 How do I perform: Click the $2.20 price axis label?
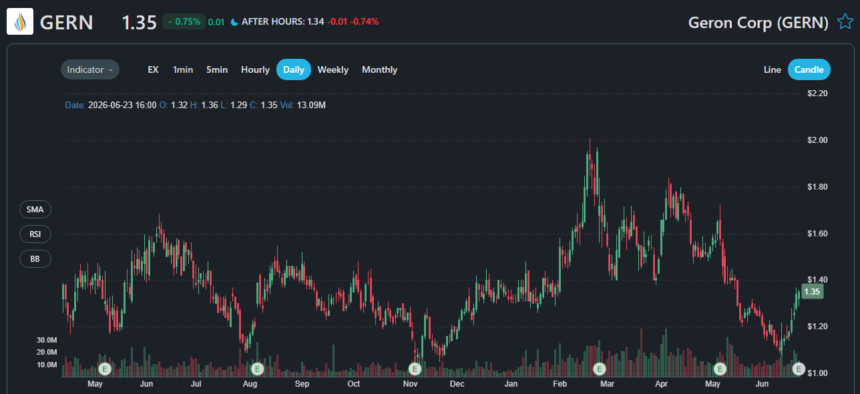tap(818, 94)
